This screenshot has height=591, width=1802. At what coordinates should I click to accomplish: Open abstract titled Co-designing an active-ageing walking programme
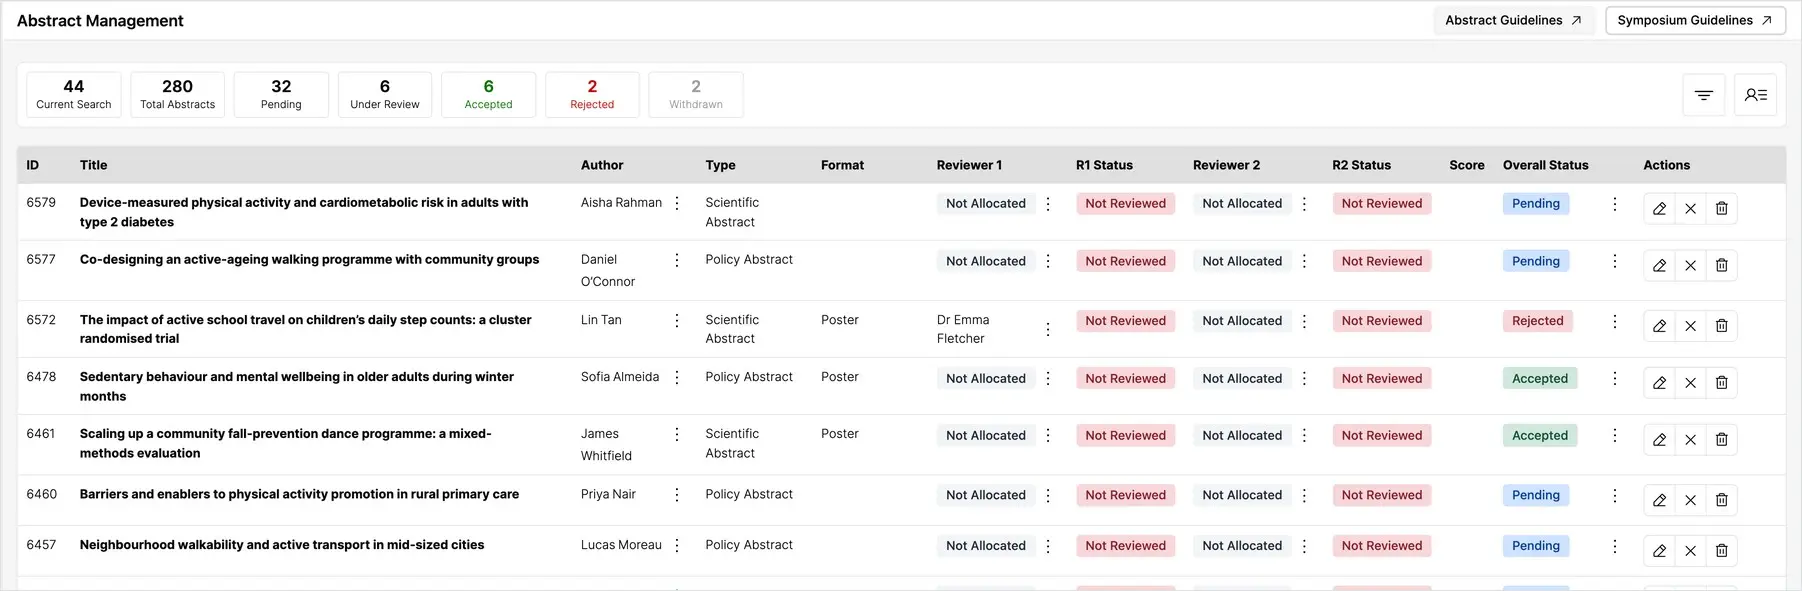[x=309, y=259]
